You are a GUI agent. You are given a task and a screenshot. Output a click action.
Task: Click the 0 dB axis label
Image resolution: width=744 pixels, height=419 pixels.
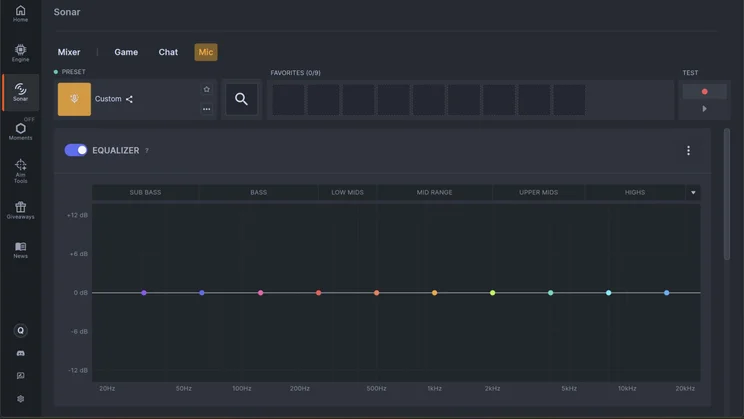[81, 292]
